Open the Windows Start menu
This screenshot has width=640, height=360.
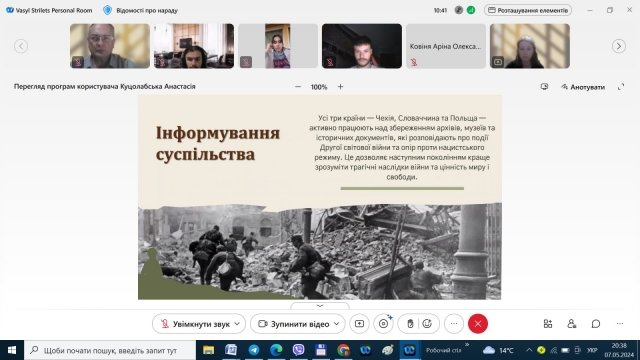[12, 350]
